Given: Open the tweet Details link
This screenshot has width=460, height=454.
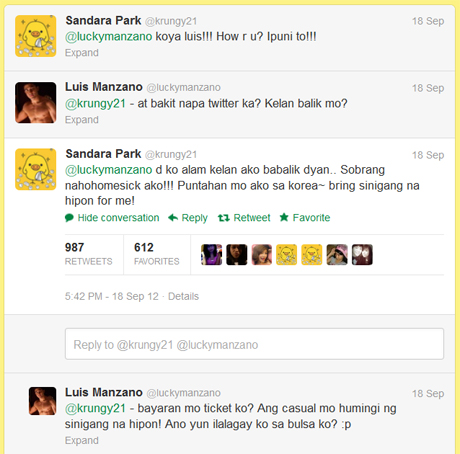Looking at the screenshot, I should pyautogui.click(x=183, y=296).
